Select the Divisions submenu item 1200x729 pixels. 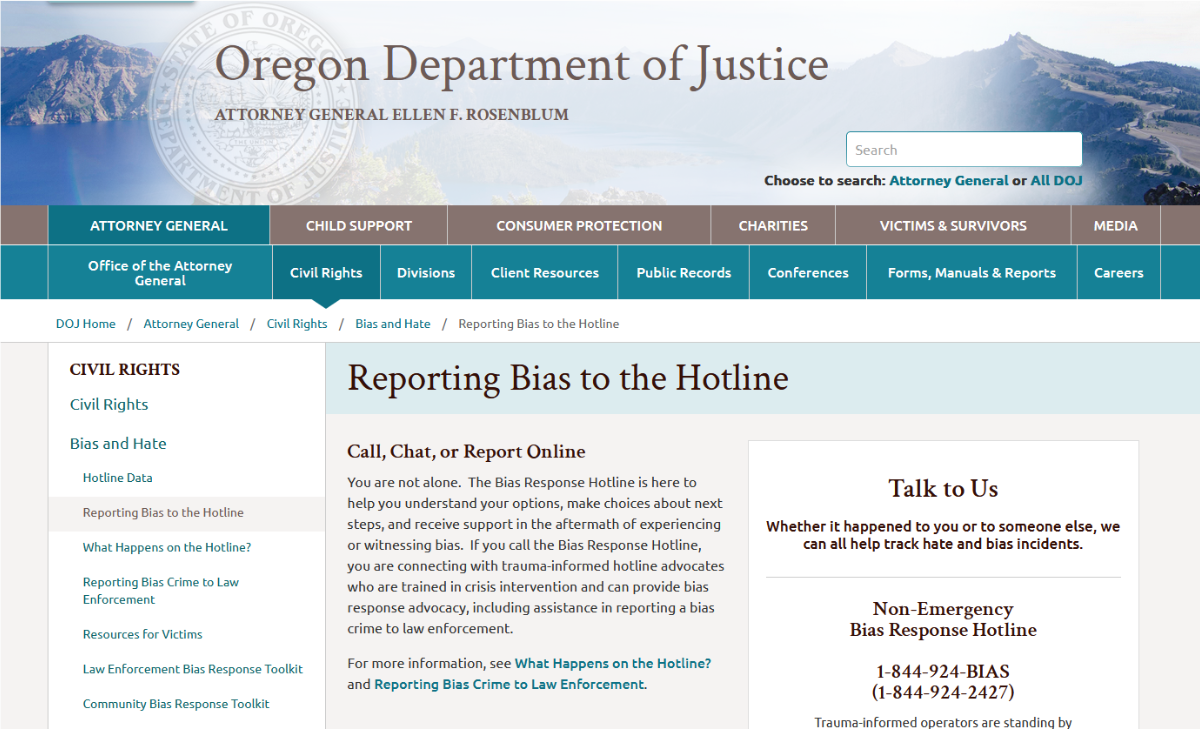pos(426,273)
